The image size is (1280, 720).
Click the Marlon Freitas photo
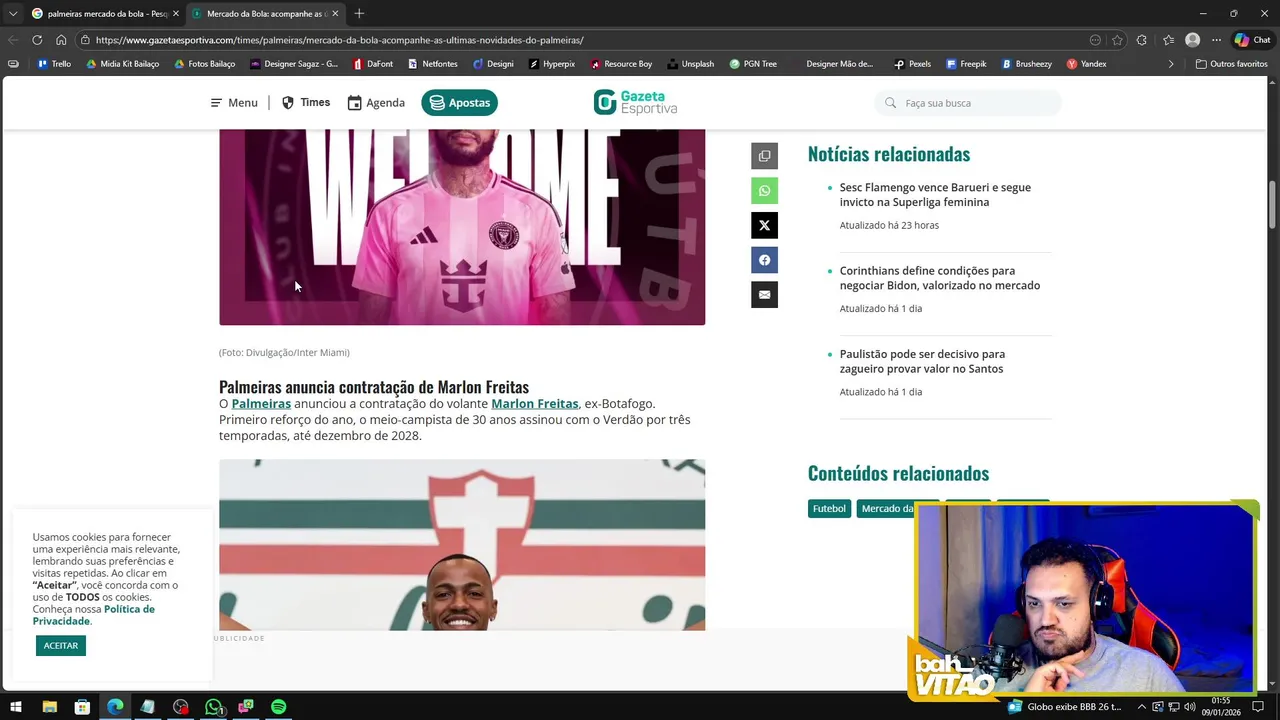click(462, 545)
